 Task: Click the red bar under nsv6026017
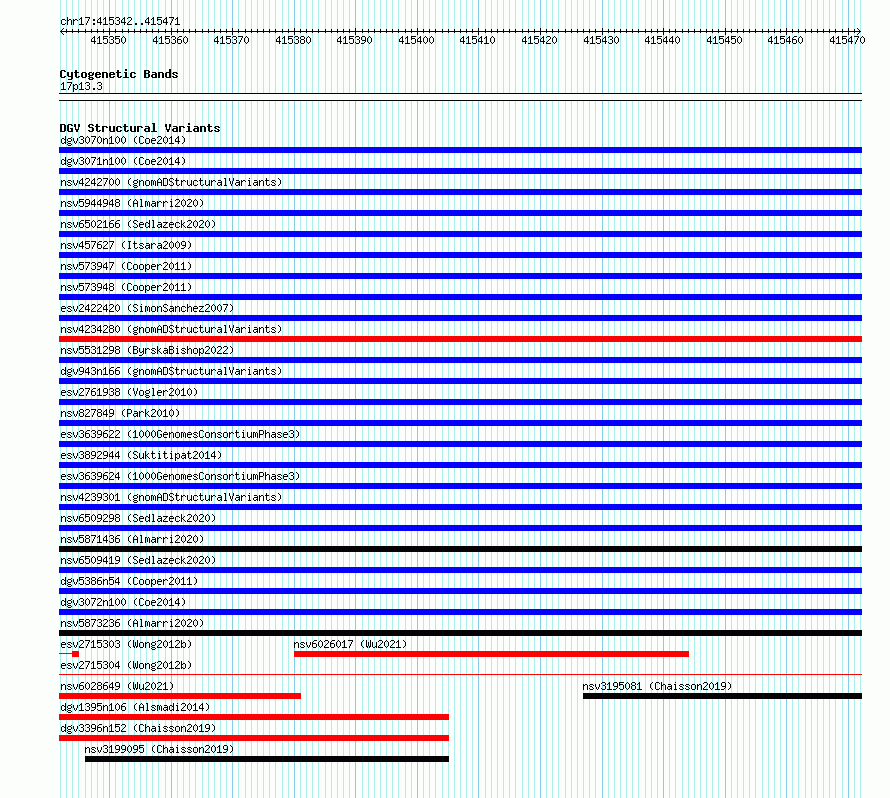coord(492,654)
